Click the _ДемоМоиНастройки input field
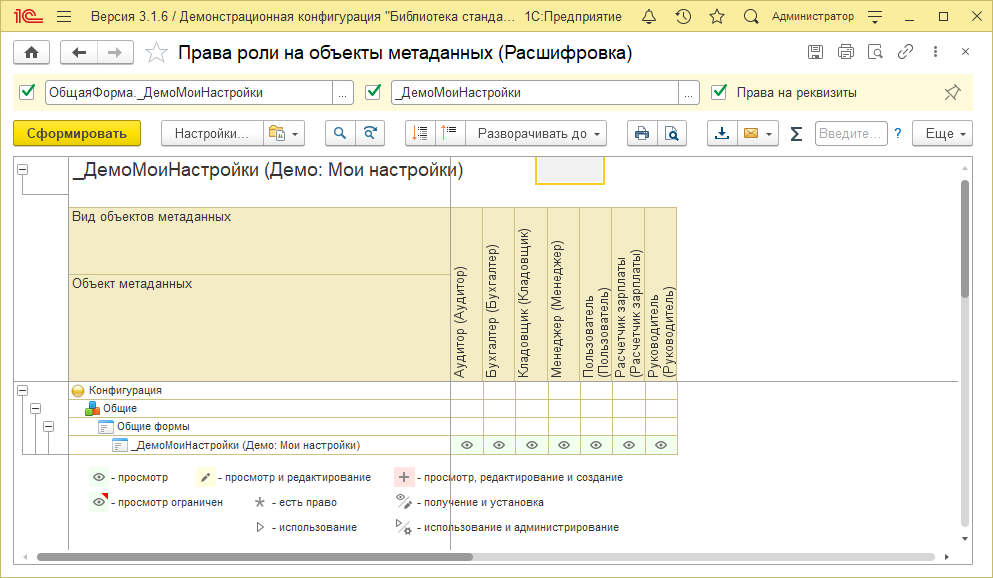Viewport: 993px width, 578px height. (534, 92)
